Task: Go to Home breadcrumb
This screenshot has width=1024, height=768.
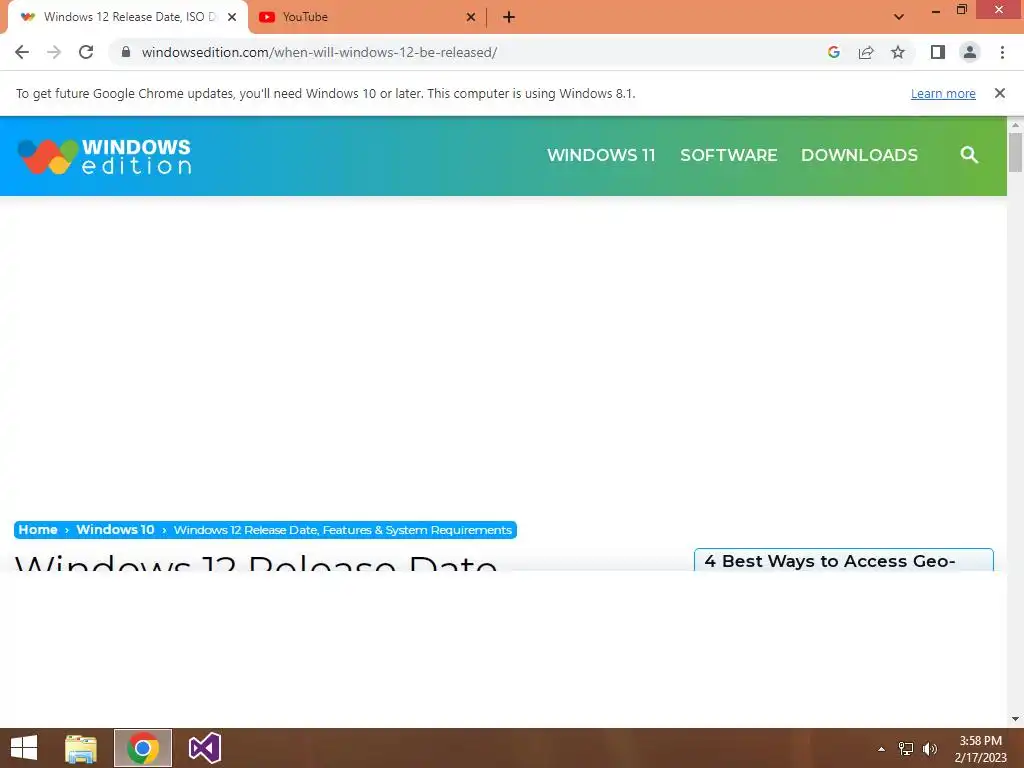Action: point(38,530)
